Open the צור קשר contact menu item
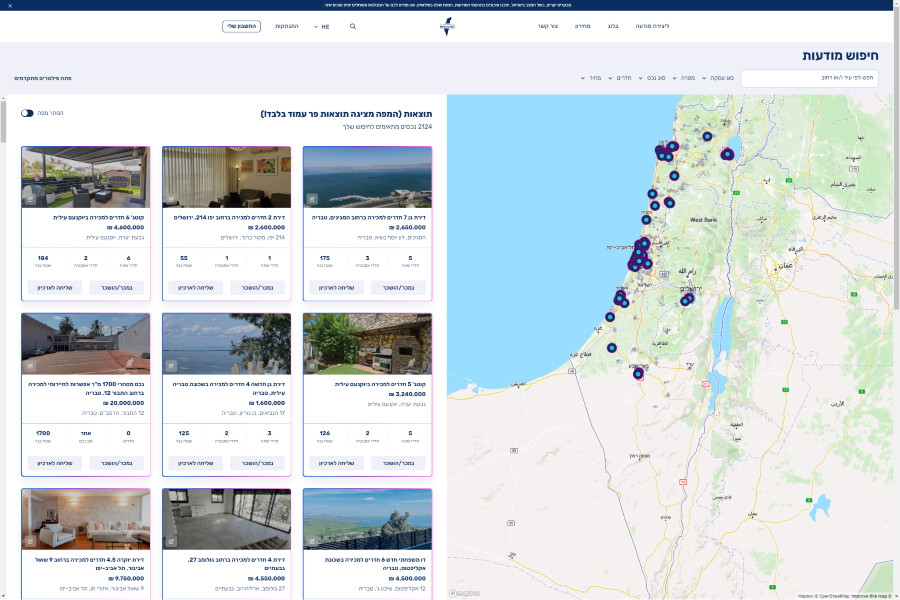The width and height of the screenshot is (900, 600). [x=548, y=26]
